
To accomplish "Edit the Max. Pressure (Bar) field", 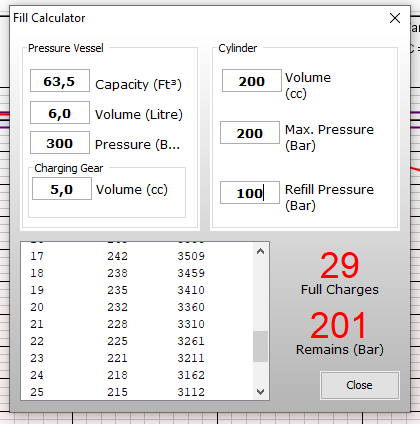I will click(250, 133).
